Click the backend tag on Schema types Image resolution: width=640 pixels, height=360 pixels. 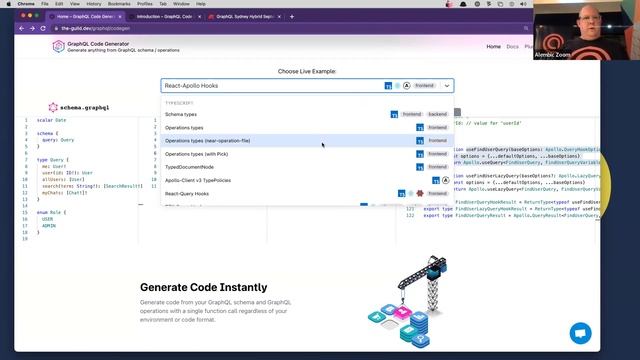[x=437, y=114]
